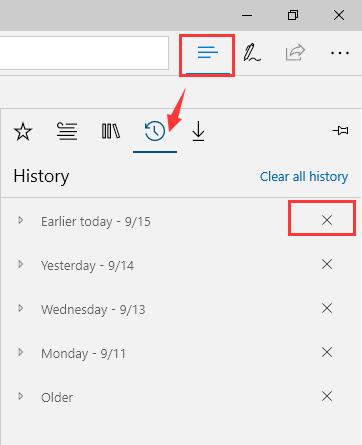
Task: Click Clear all history link
Action: (304, 176)
